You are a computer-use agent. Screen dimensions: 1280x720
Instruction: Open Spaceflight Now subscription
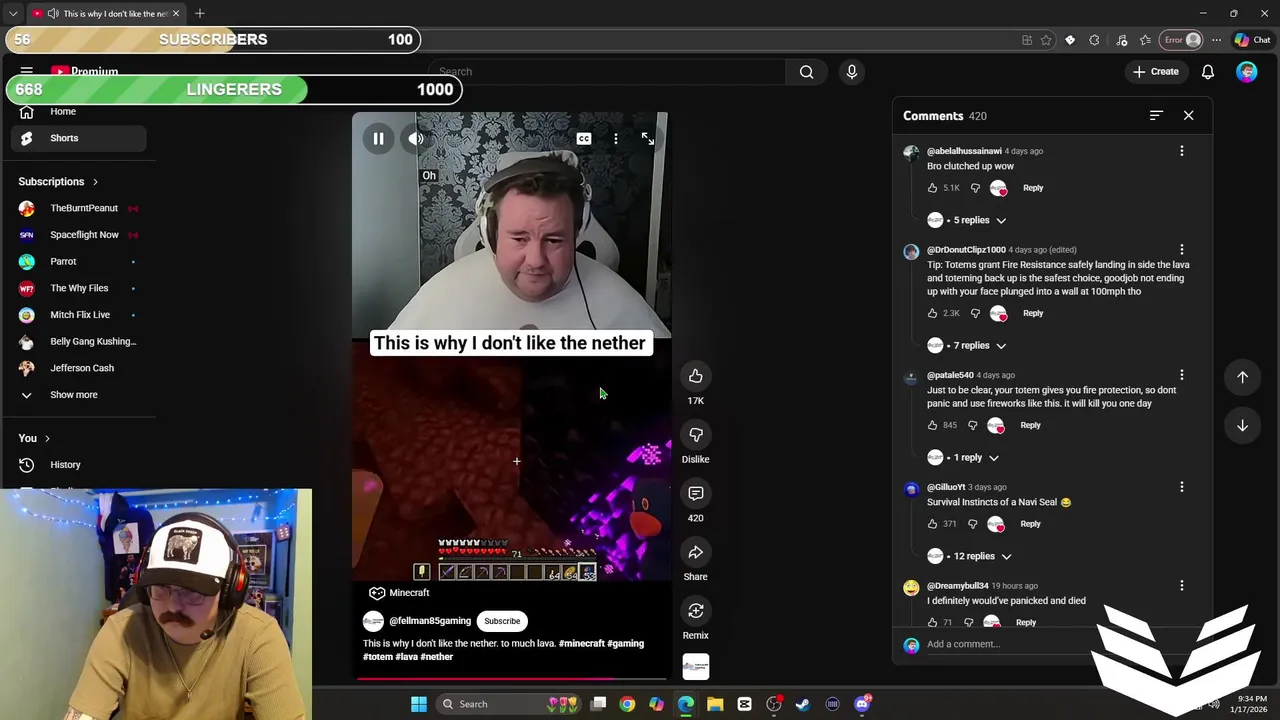point(80,235)
